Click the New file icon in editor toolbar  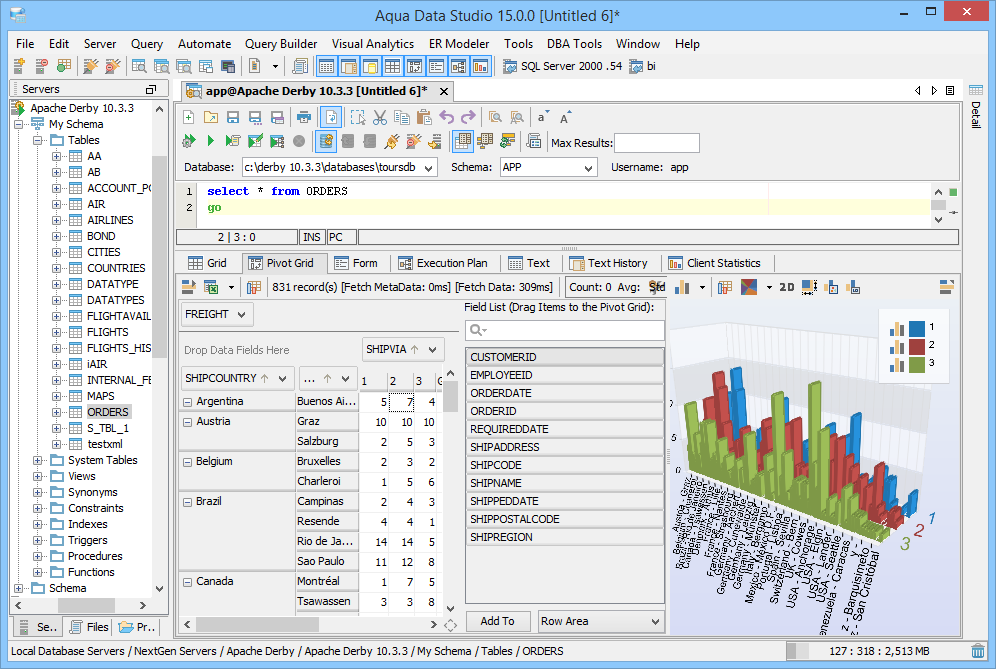[x=189, y=117]
